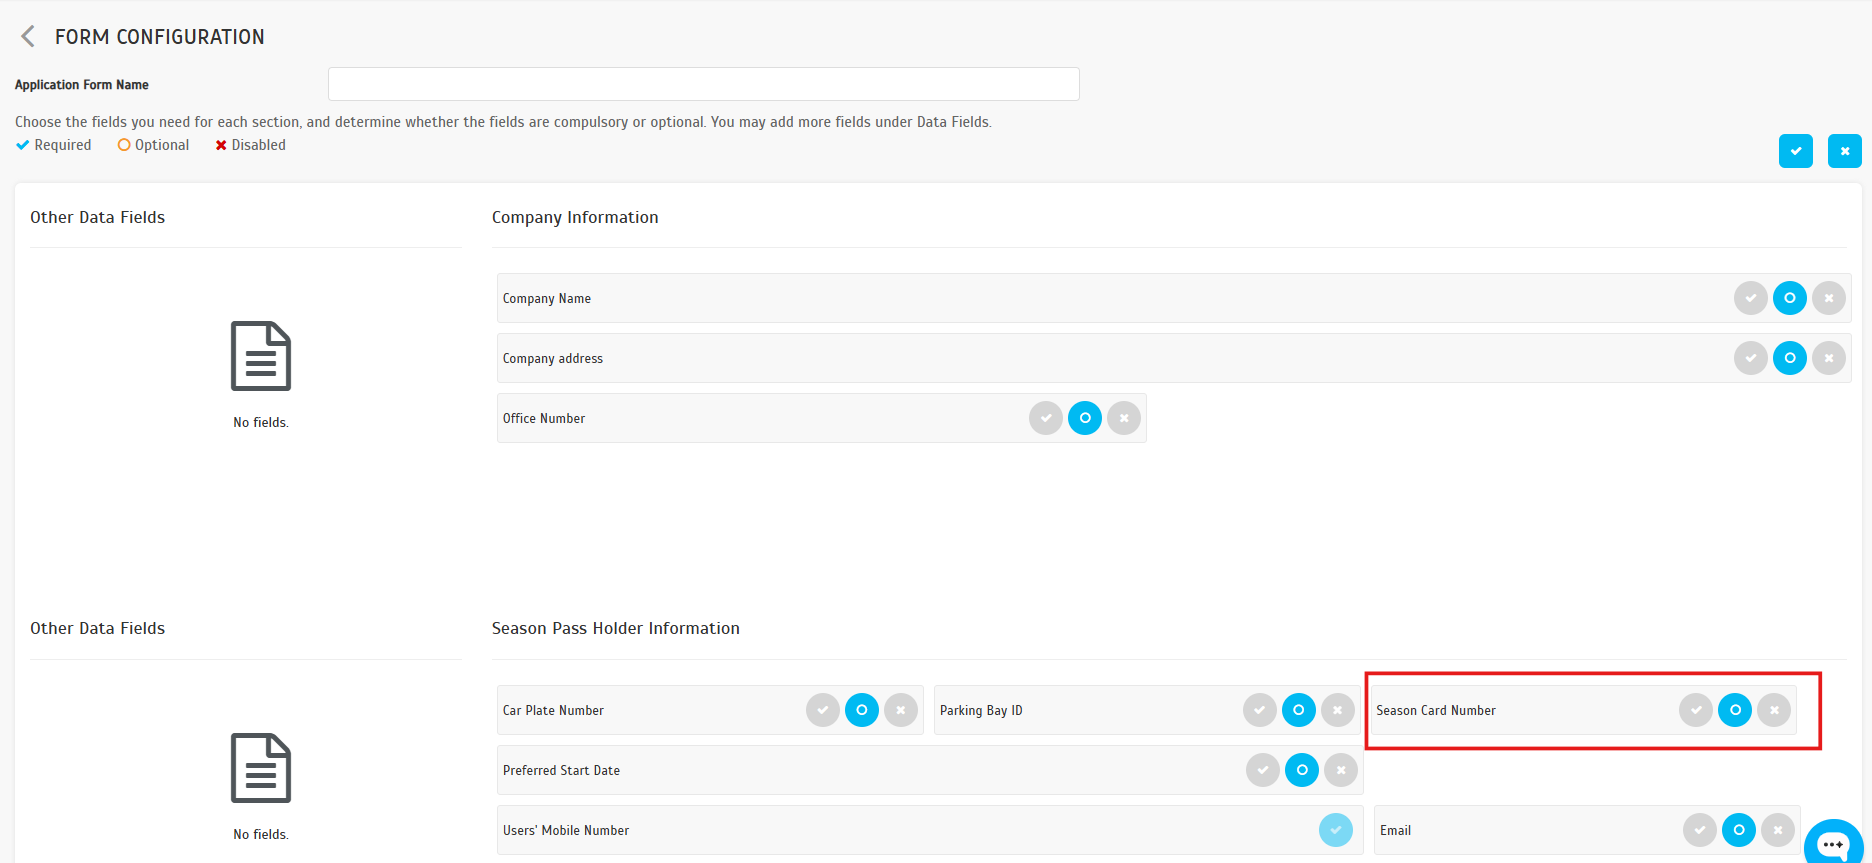Mark Season Card Number as required
Screen dimensions: 1872x863
click(x=1695, y=710)
